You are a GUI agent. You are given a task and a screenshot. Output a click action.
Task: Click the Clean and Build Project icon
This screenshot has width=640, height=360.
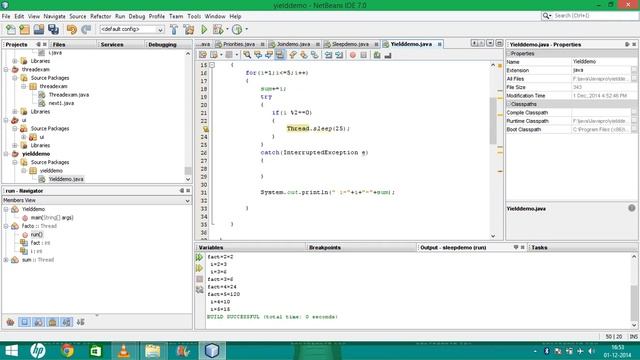189,29
